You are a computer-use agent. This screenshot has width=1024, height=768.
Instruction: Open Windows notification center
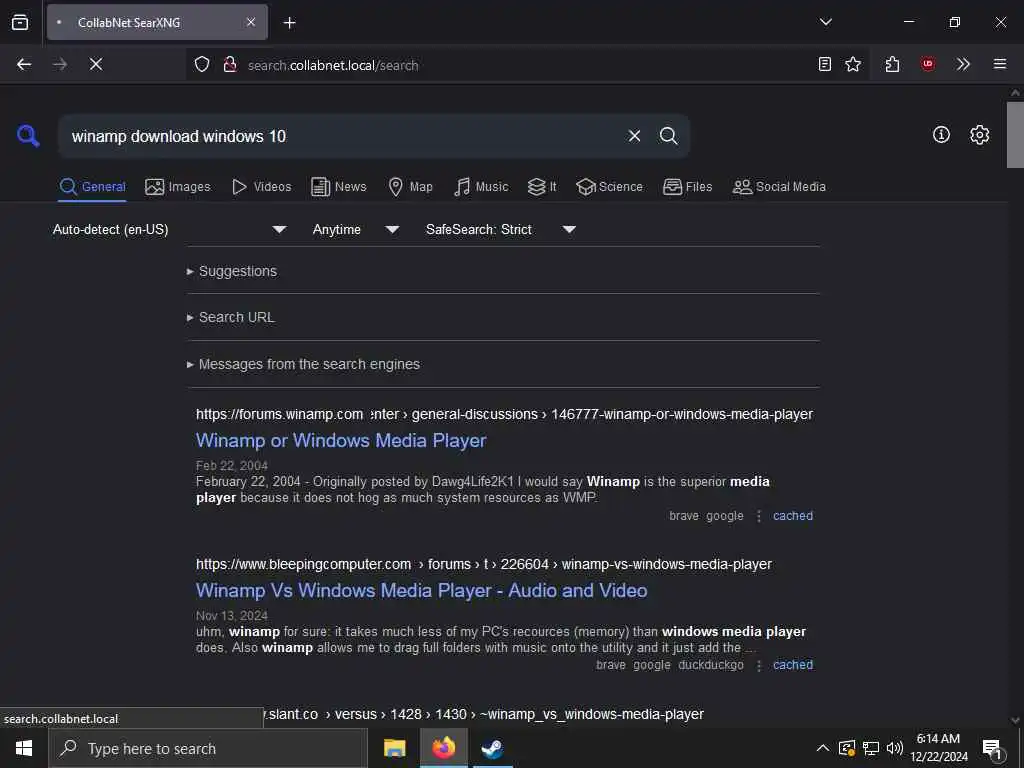coord(993,748)
